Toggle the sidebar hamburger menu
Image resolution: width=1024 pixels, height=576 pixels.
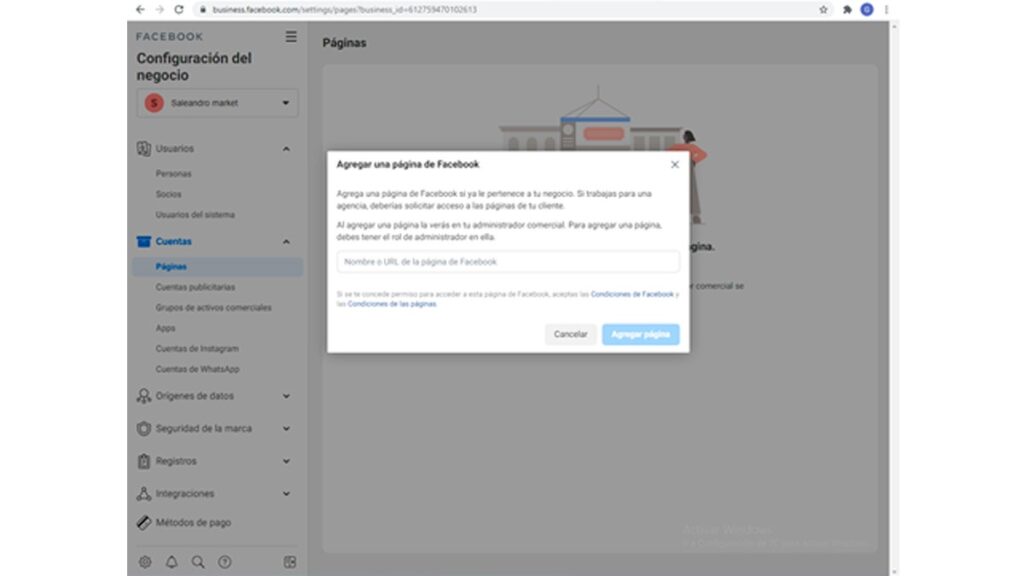[x=291, y=37]
